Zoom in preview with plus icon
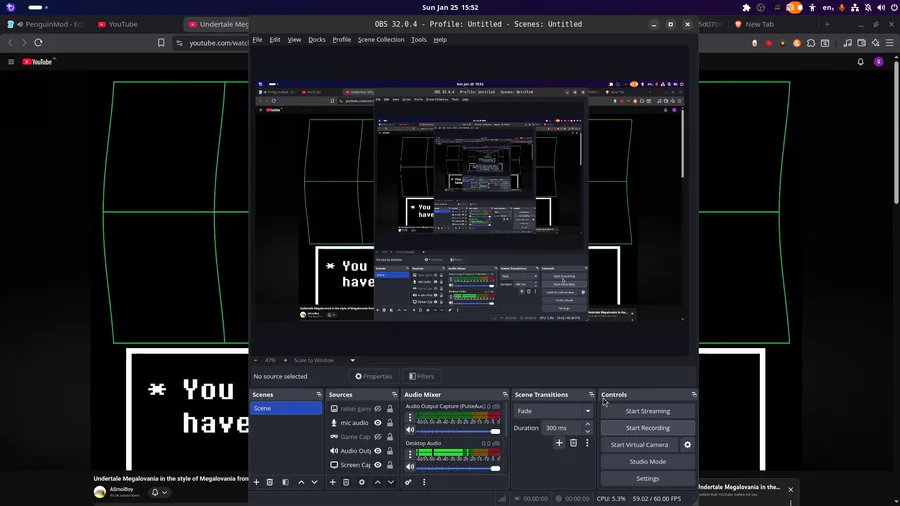This screenshot has height=506, width=900. click(x=285, y=360)
